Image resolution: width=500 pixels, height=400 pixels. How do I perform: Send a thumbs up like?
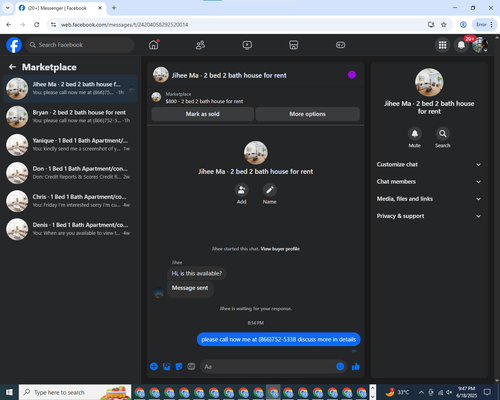(356, 367)
